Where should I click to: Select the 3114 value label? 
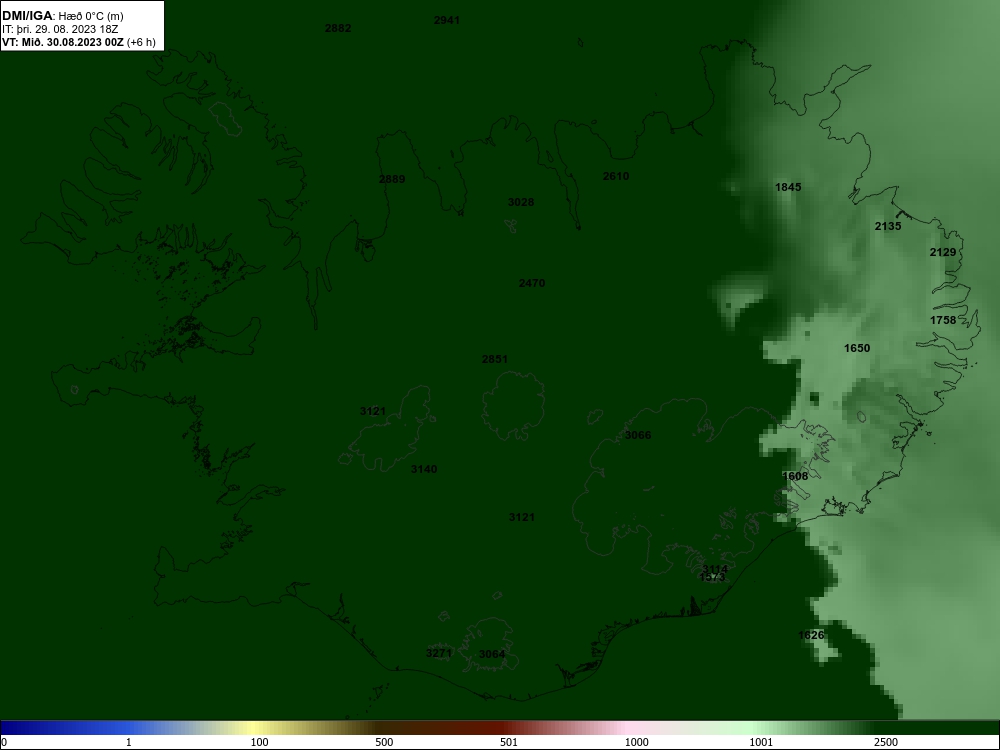[x=715, y=569]
